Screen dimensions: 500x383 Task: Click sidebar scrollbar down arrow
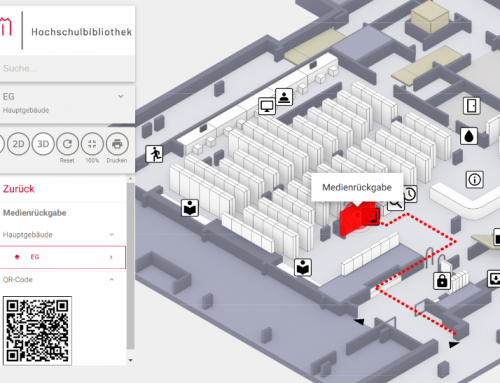(x=130, y=360)
